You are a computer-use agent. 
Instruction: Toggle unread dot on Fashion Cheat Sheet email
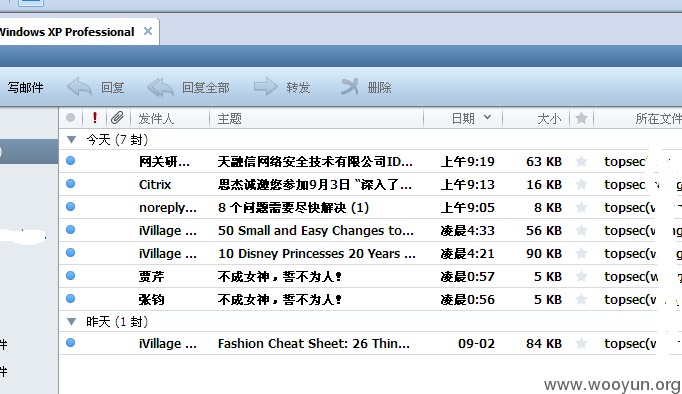tap(70, 343)
